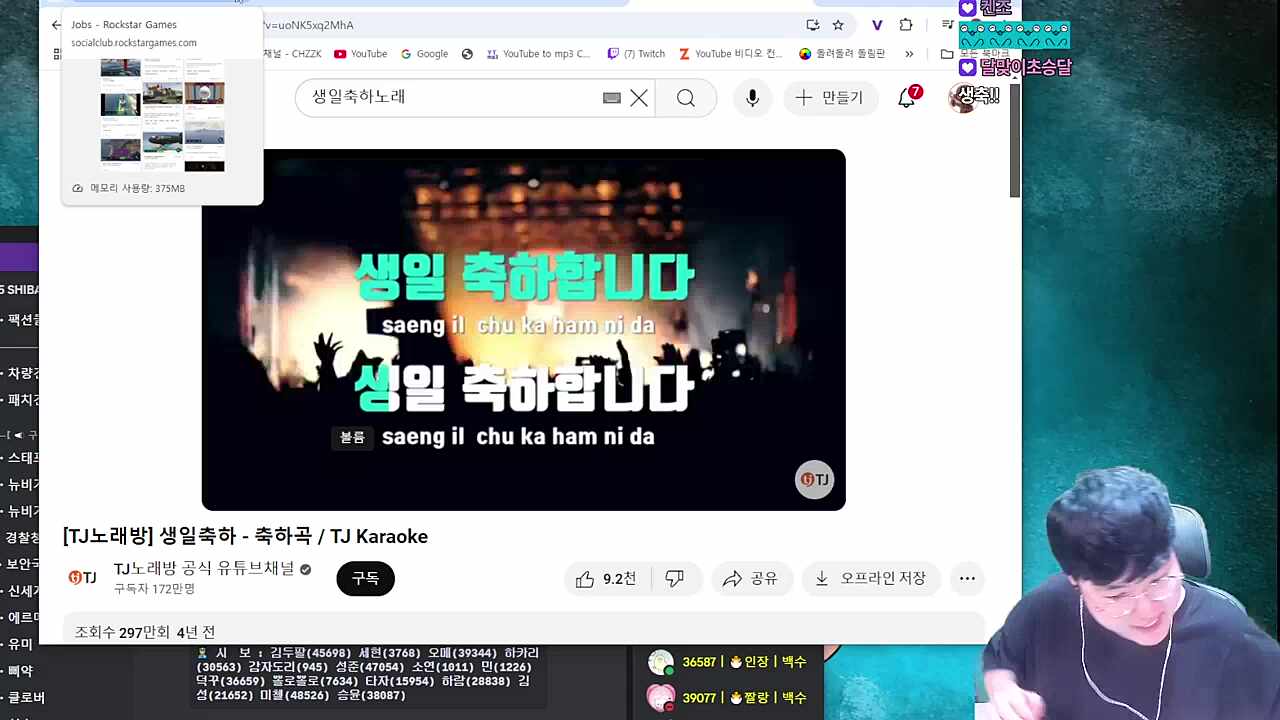Viewport: 1280px width, 720px height.
Task: Like the video with thumbs up
Action: (606, 578)
